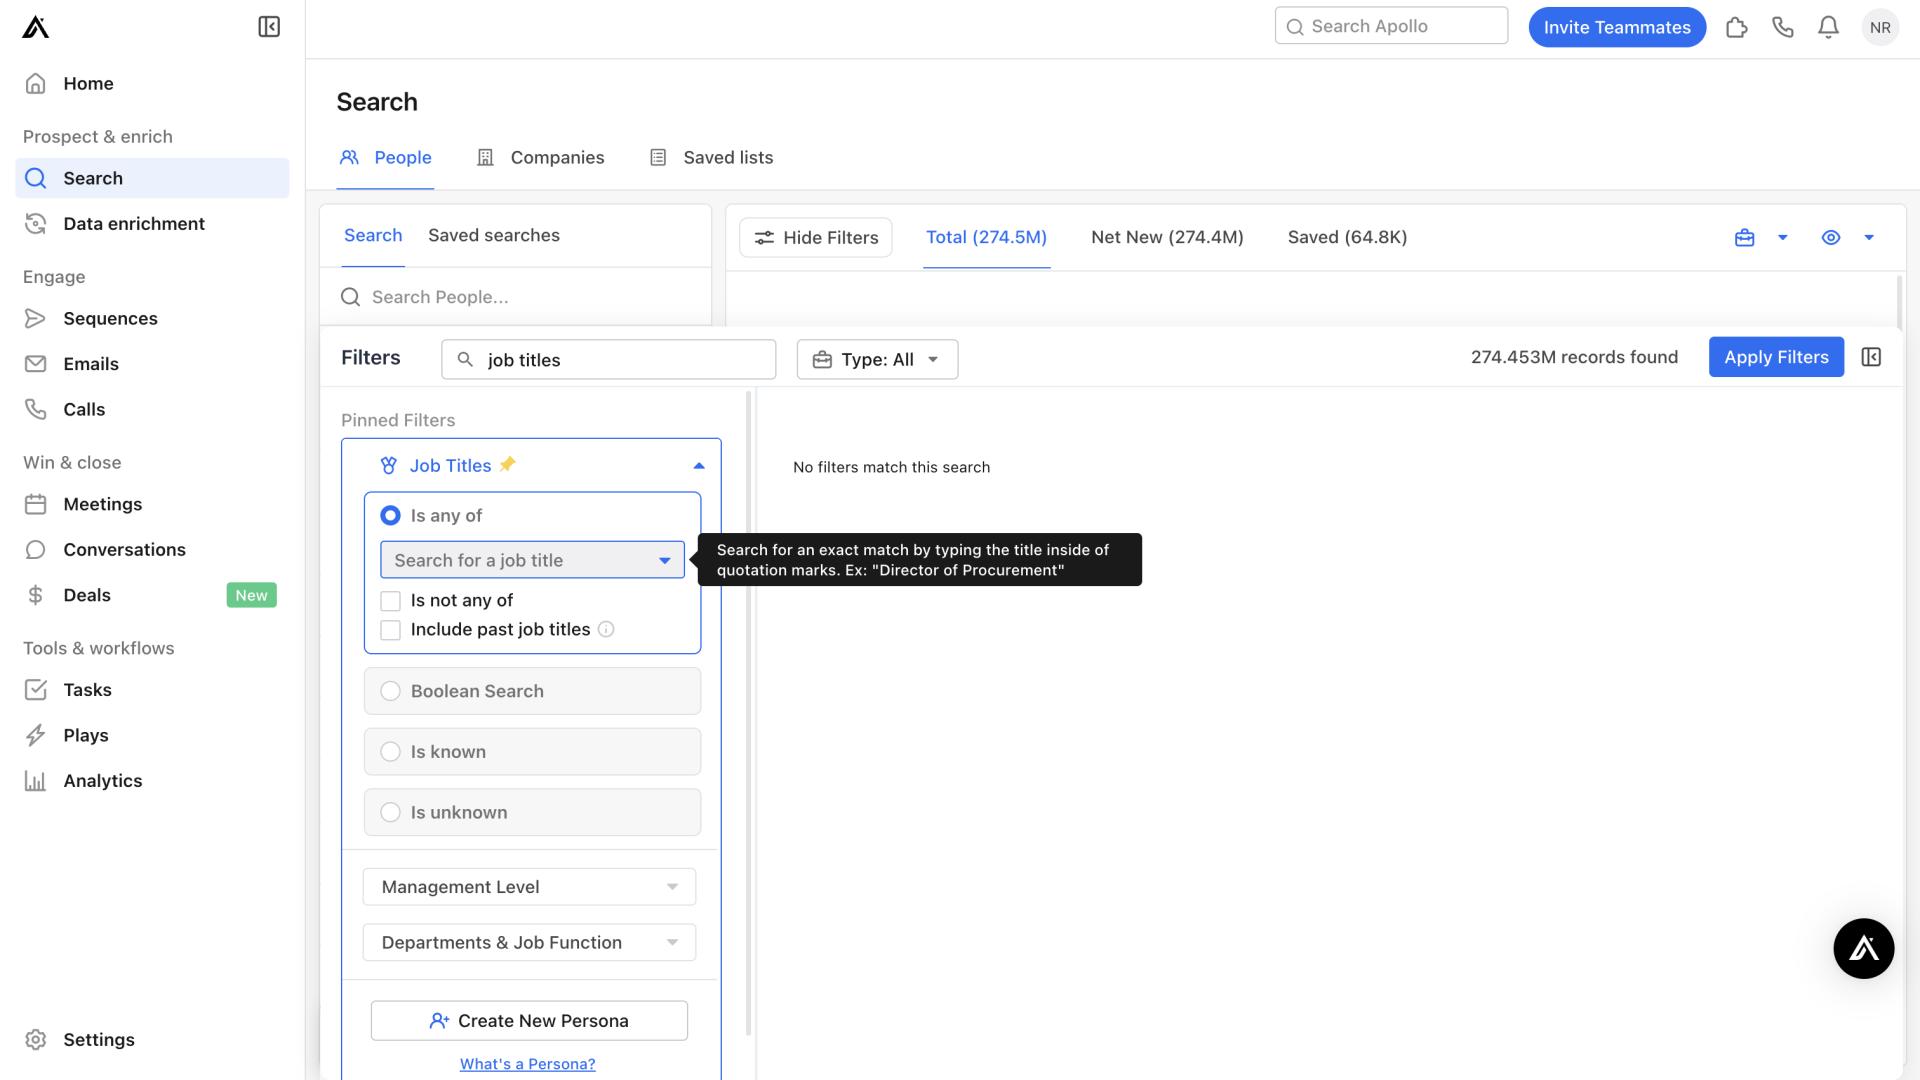The image size is (1920, 1080).
Task: Select the Saved searches tab
Action: (494, 236)
